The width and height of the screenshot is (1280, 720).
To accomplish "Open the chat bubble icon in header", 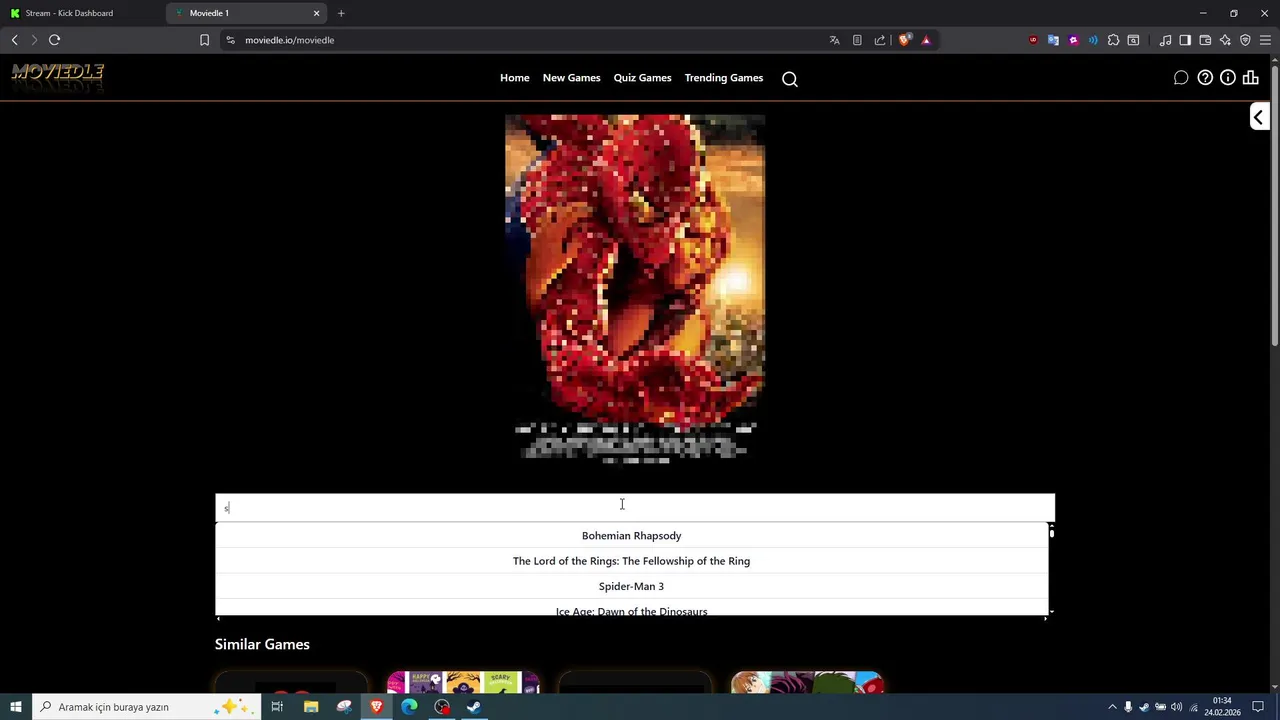I will (x=1181, y=78).
